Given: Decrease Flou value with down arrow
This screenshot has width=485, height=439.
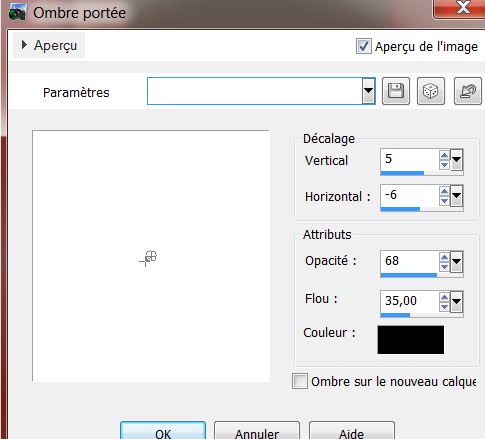Looking at the screenshot, I should (x=444, y=307).
